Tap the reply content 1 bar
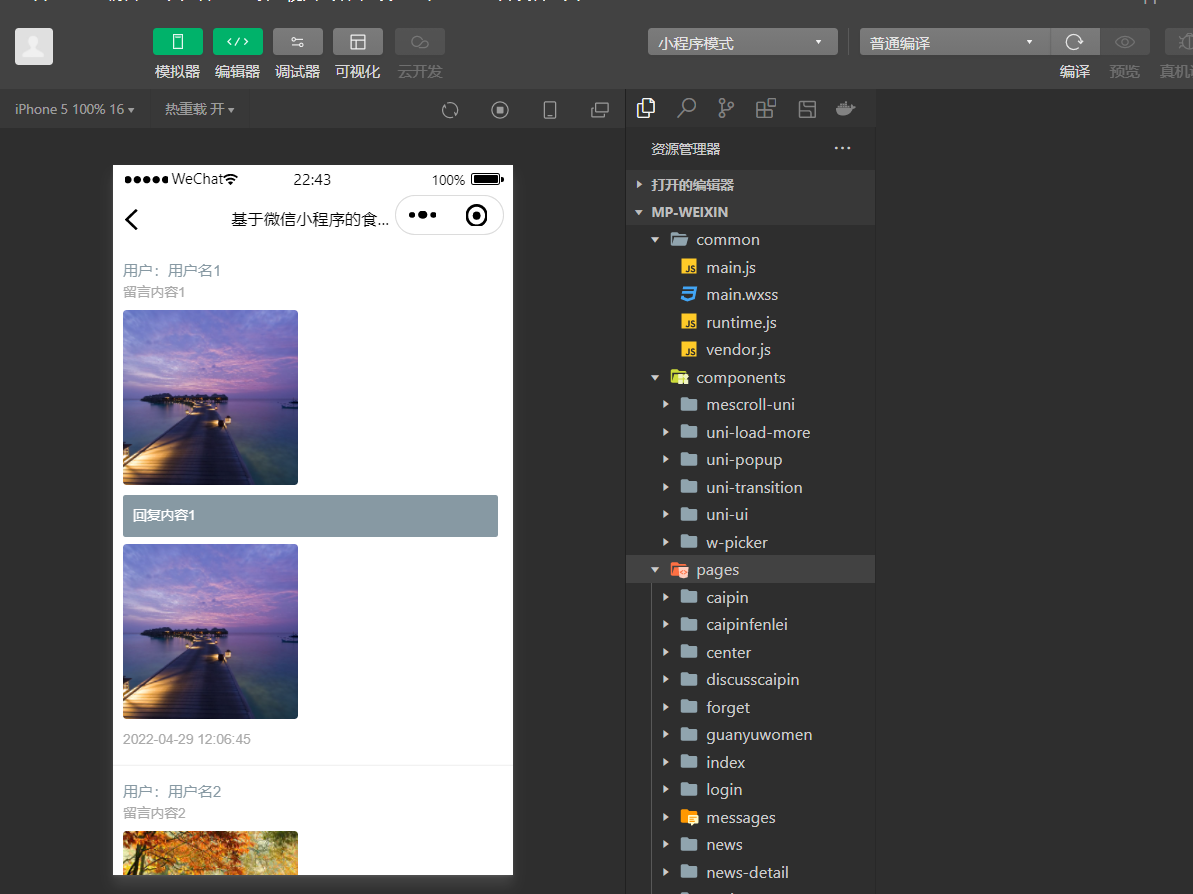Viewport: 1193px width, 894px height. pyautogui.click(x=310, y=516)
